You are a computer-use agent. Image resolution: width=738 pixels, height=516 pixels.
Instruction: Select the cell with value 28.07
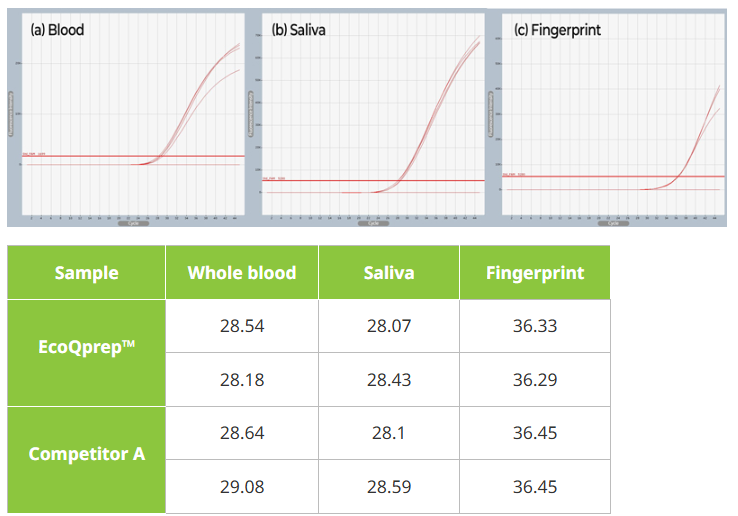pos(389,326)
